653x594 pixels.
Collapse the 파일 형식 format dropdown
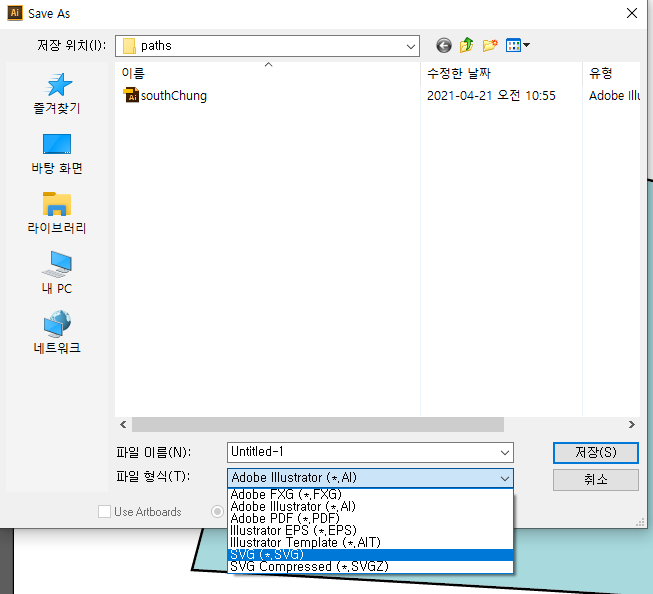click(x=505, y=479)
